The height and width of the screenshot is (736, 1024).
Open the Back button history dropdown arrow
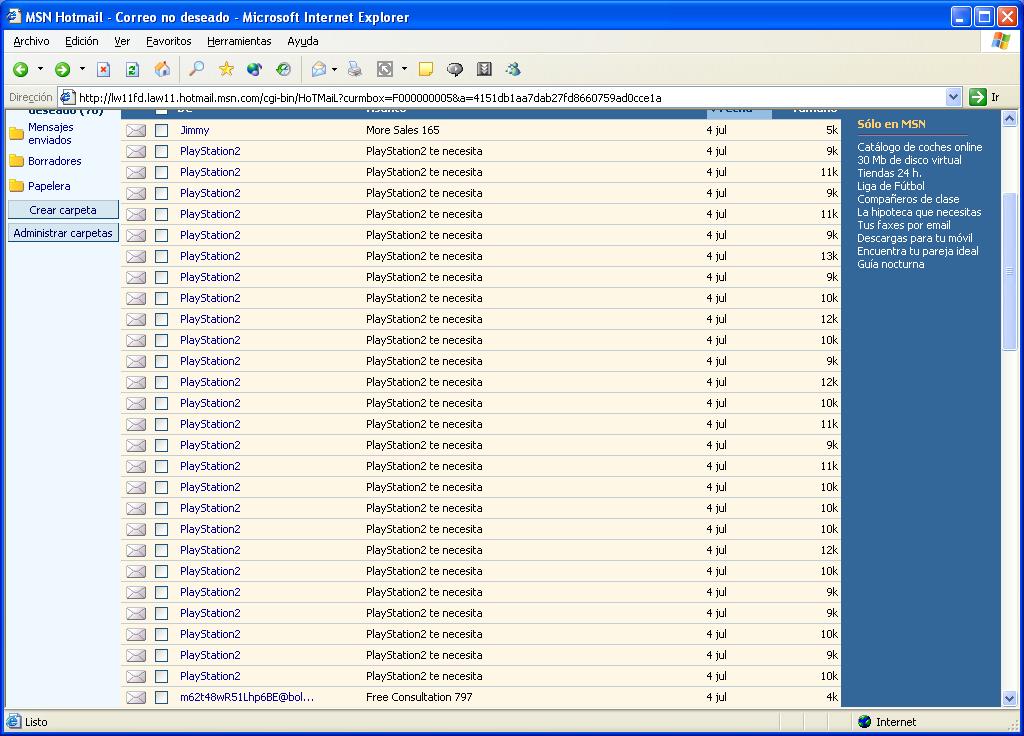click(40, 69)
